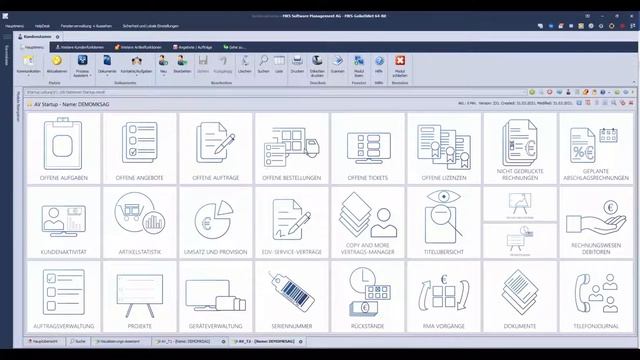Click Bearbeiten in the ribbon
The width and height of the screenshot is (640, 360).
coord(182,64)
